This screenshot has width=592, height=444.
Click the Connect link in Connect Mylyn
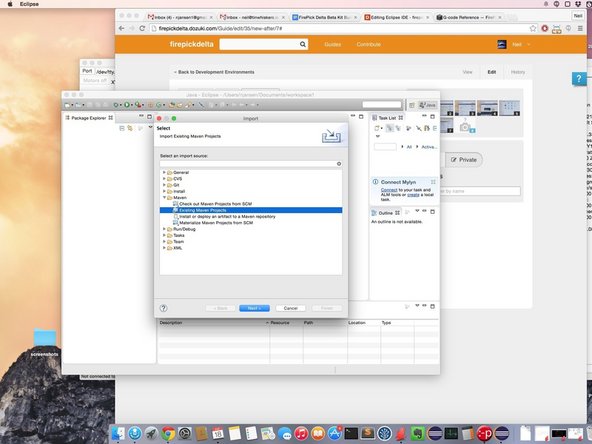click(389, 190)
